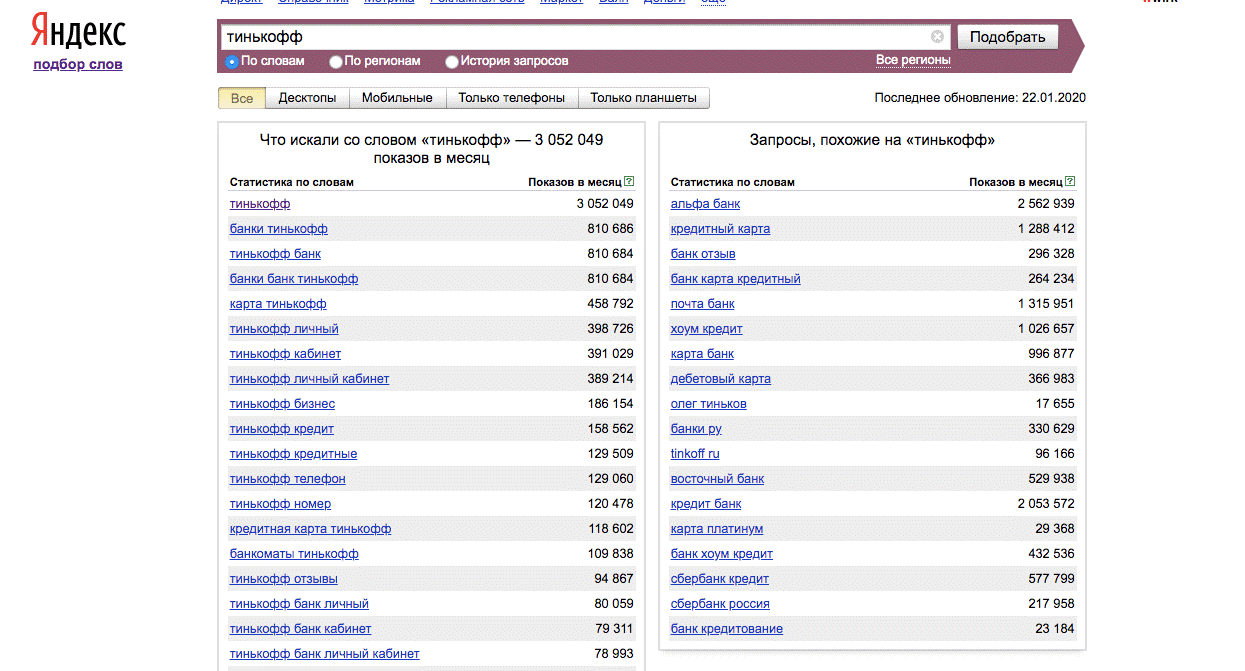Open the банк отзыв link
This screenshot has width=1245, height=671.
pos(703,254)
